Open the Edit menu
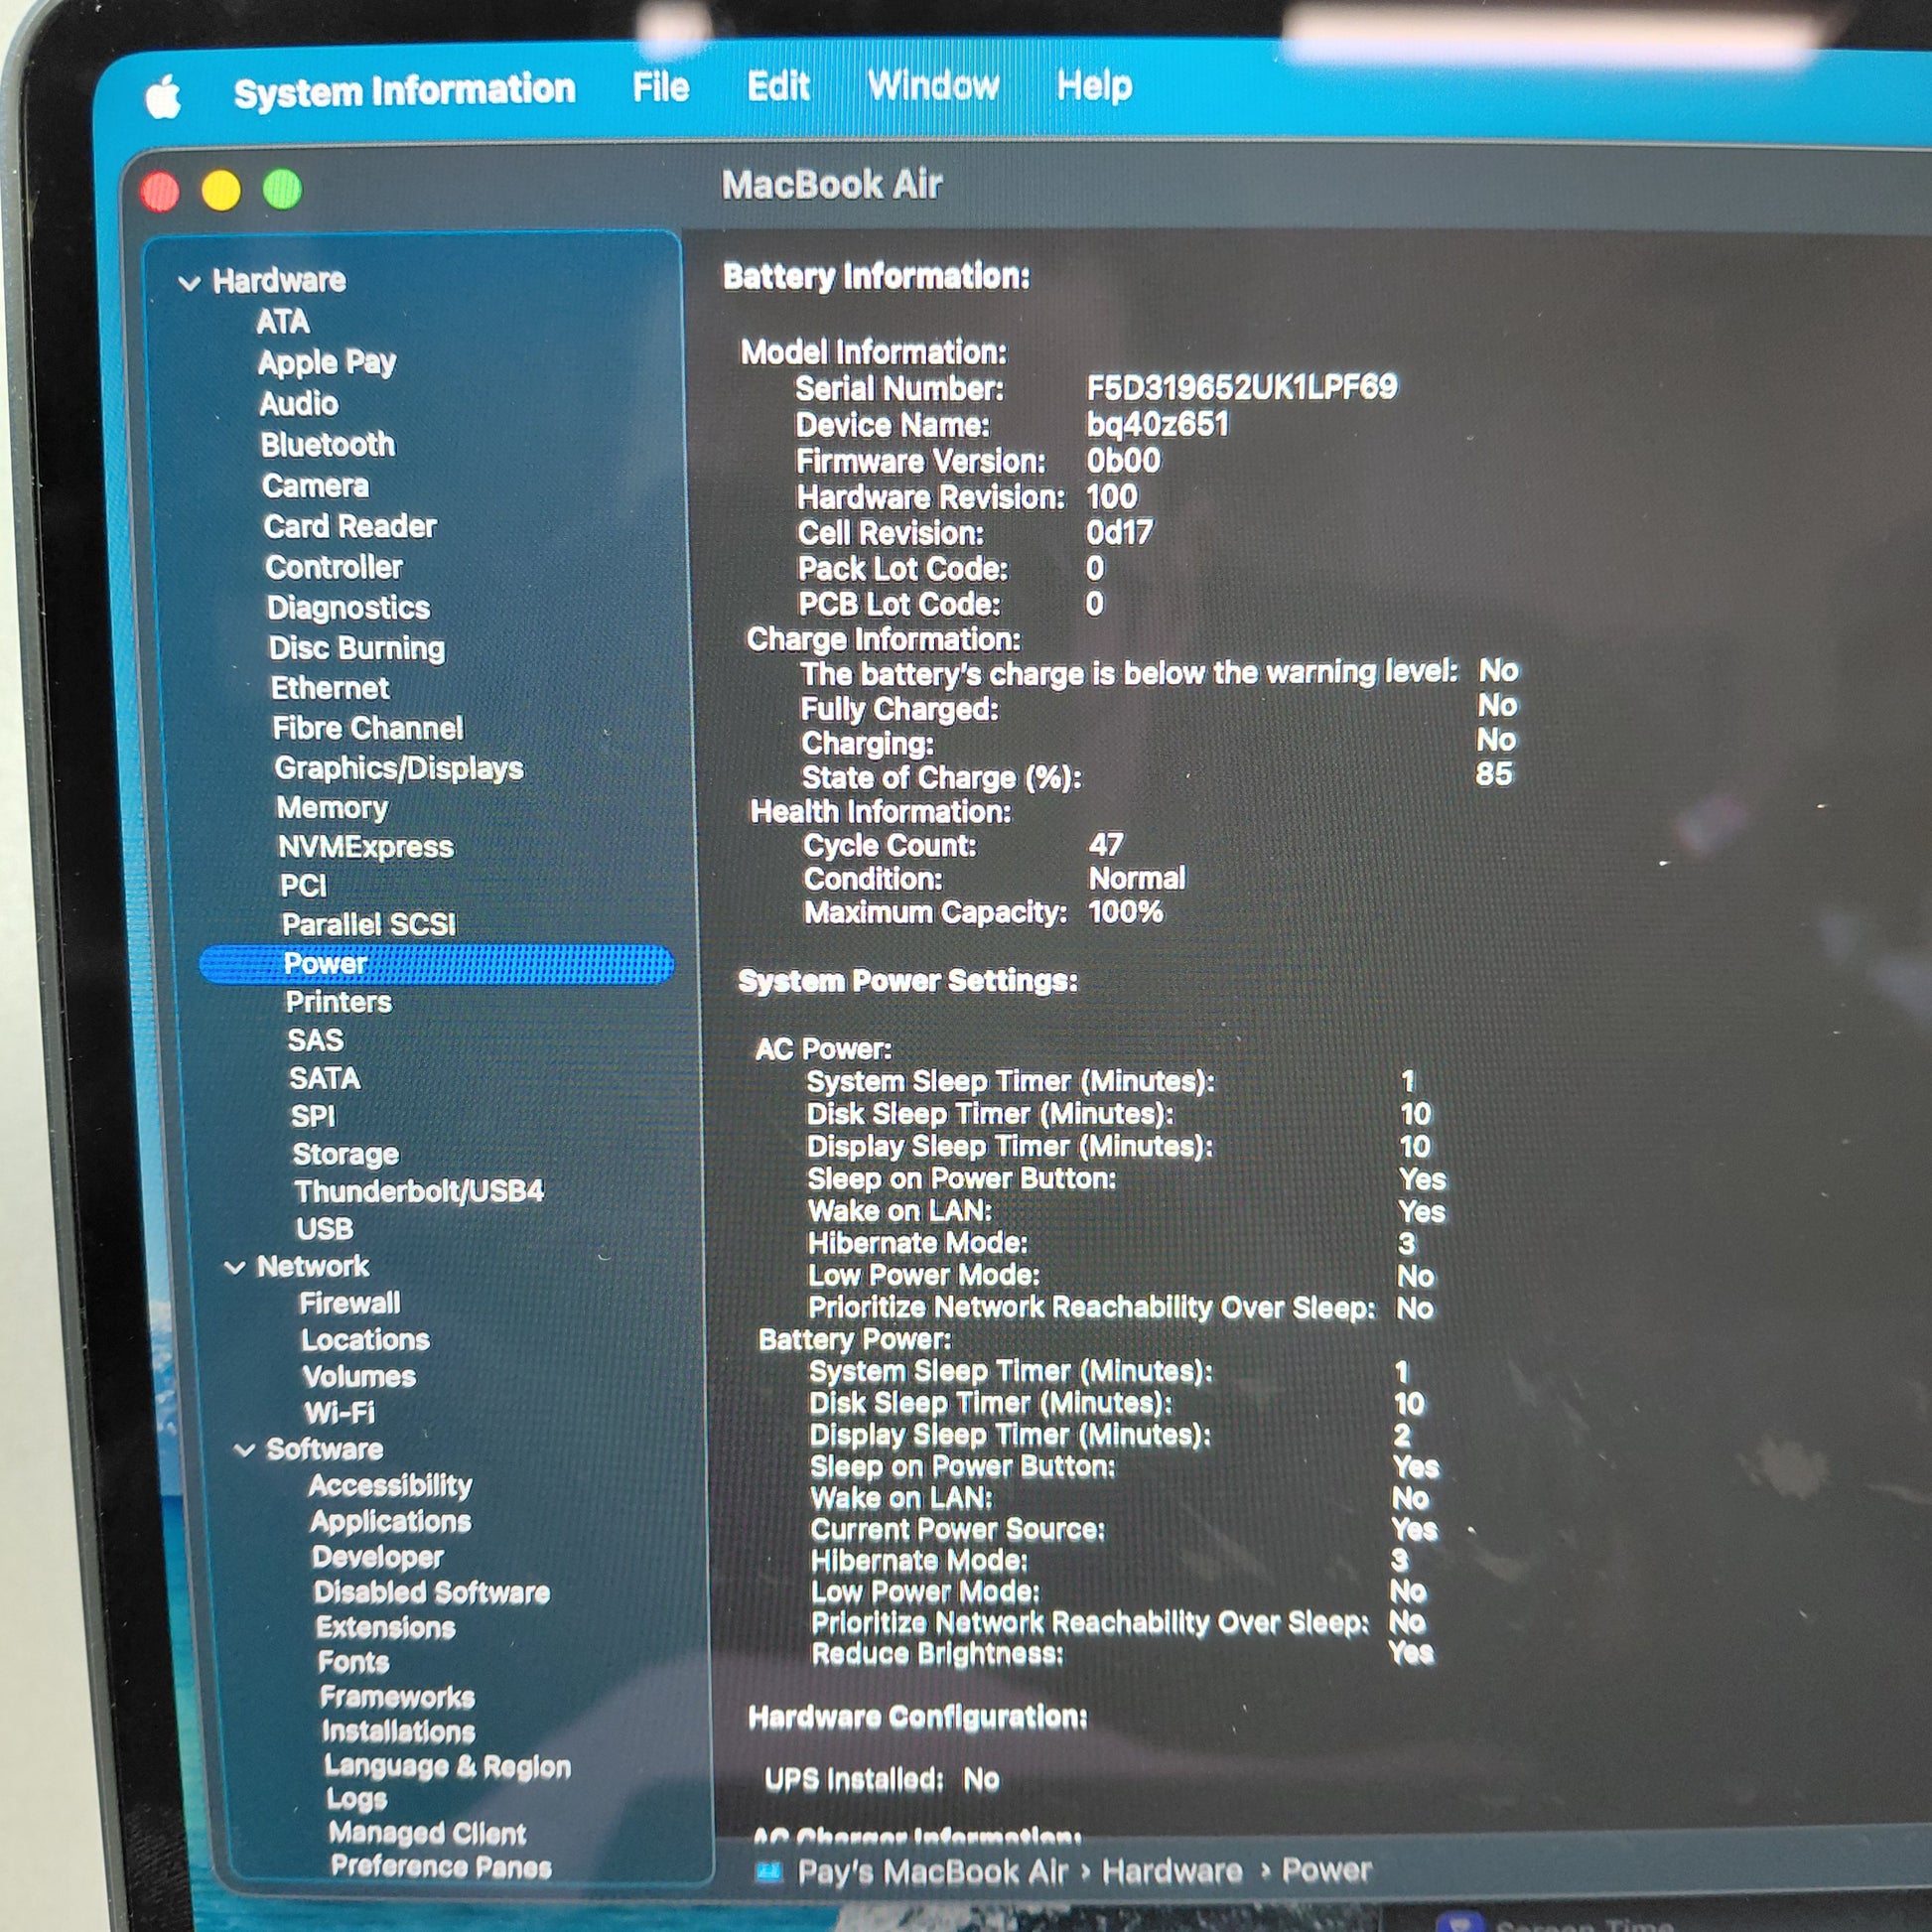The width and height of the screenshot is (1932, 1932). pyautogui.click(x=778, y=87)
